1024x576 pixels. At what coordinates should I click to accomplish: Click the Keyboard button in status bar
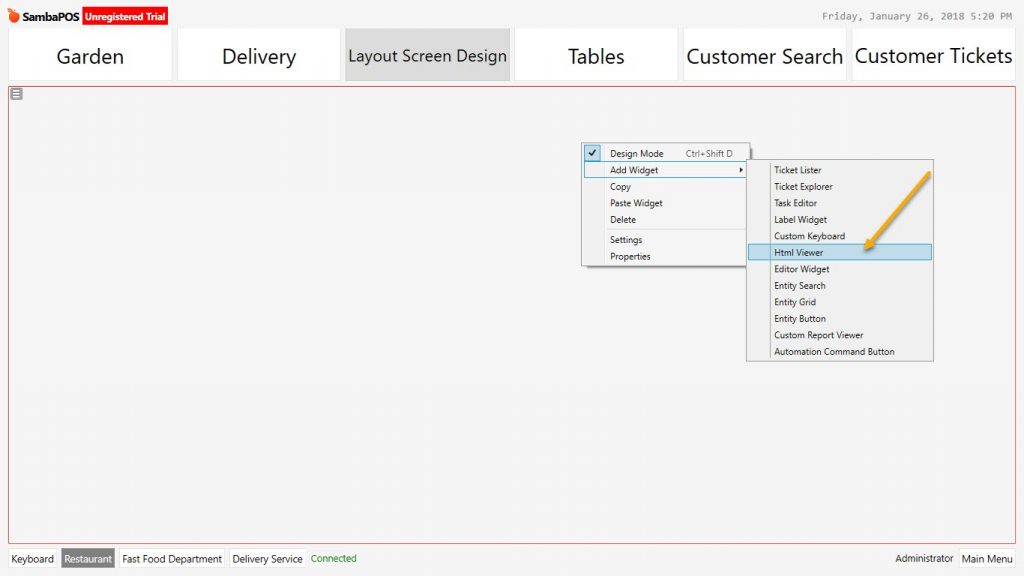pyautogui.click(x=33, y=558)
